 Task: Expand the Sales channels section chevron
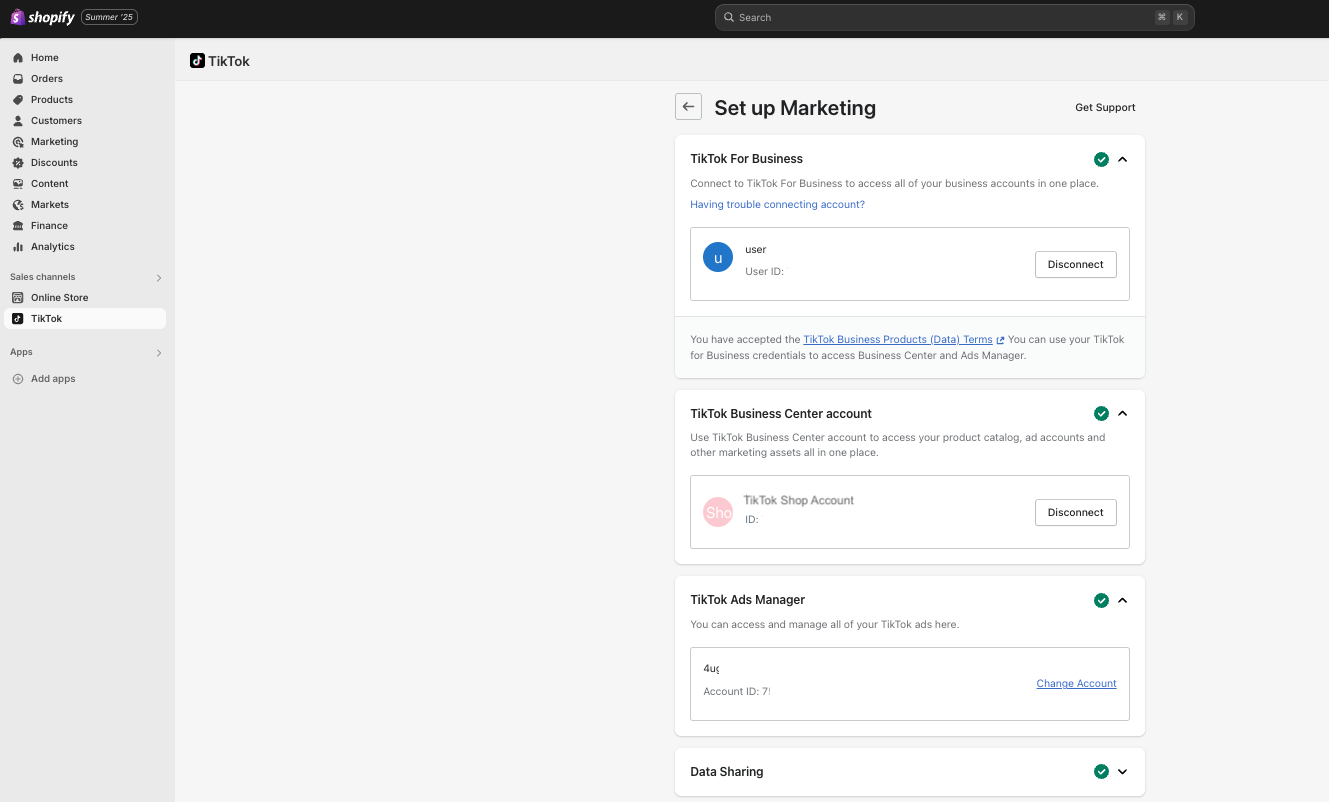158,278
